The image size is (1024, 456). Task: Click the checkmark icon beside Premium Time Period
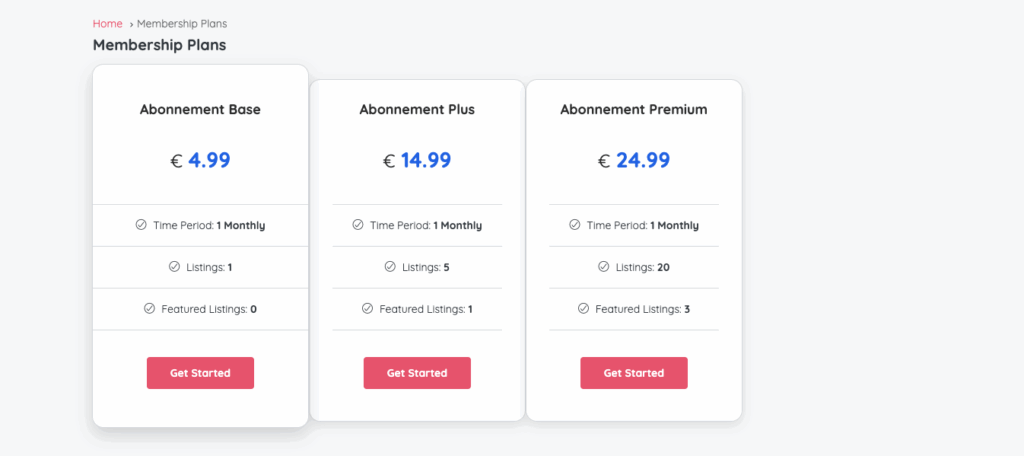[575, 225]
